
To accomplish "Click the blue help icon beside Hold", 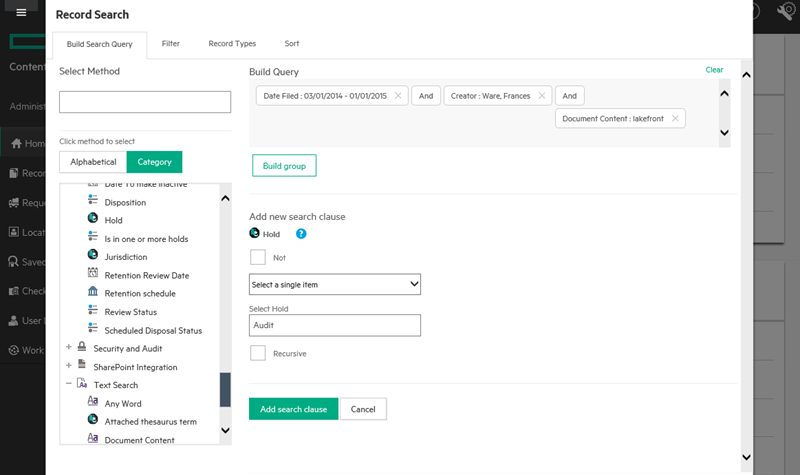I will (301, 234).
